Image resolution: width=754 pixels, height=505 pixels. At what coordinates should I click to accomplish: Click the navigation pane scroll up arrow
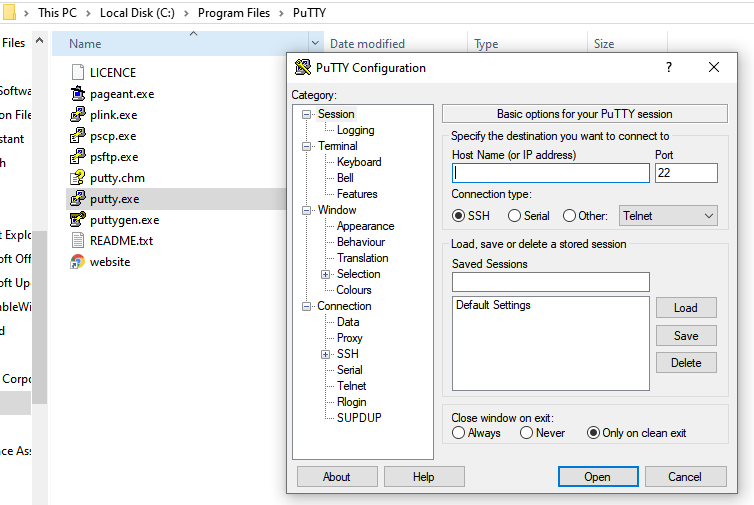[40, 40]
